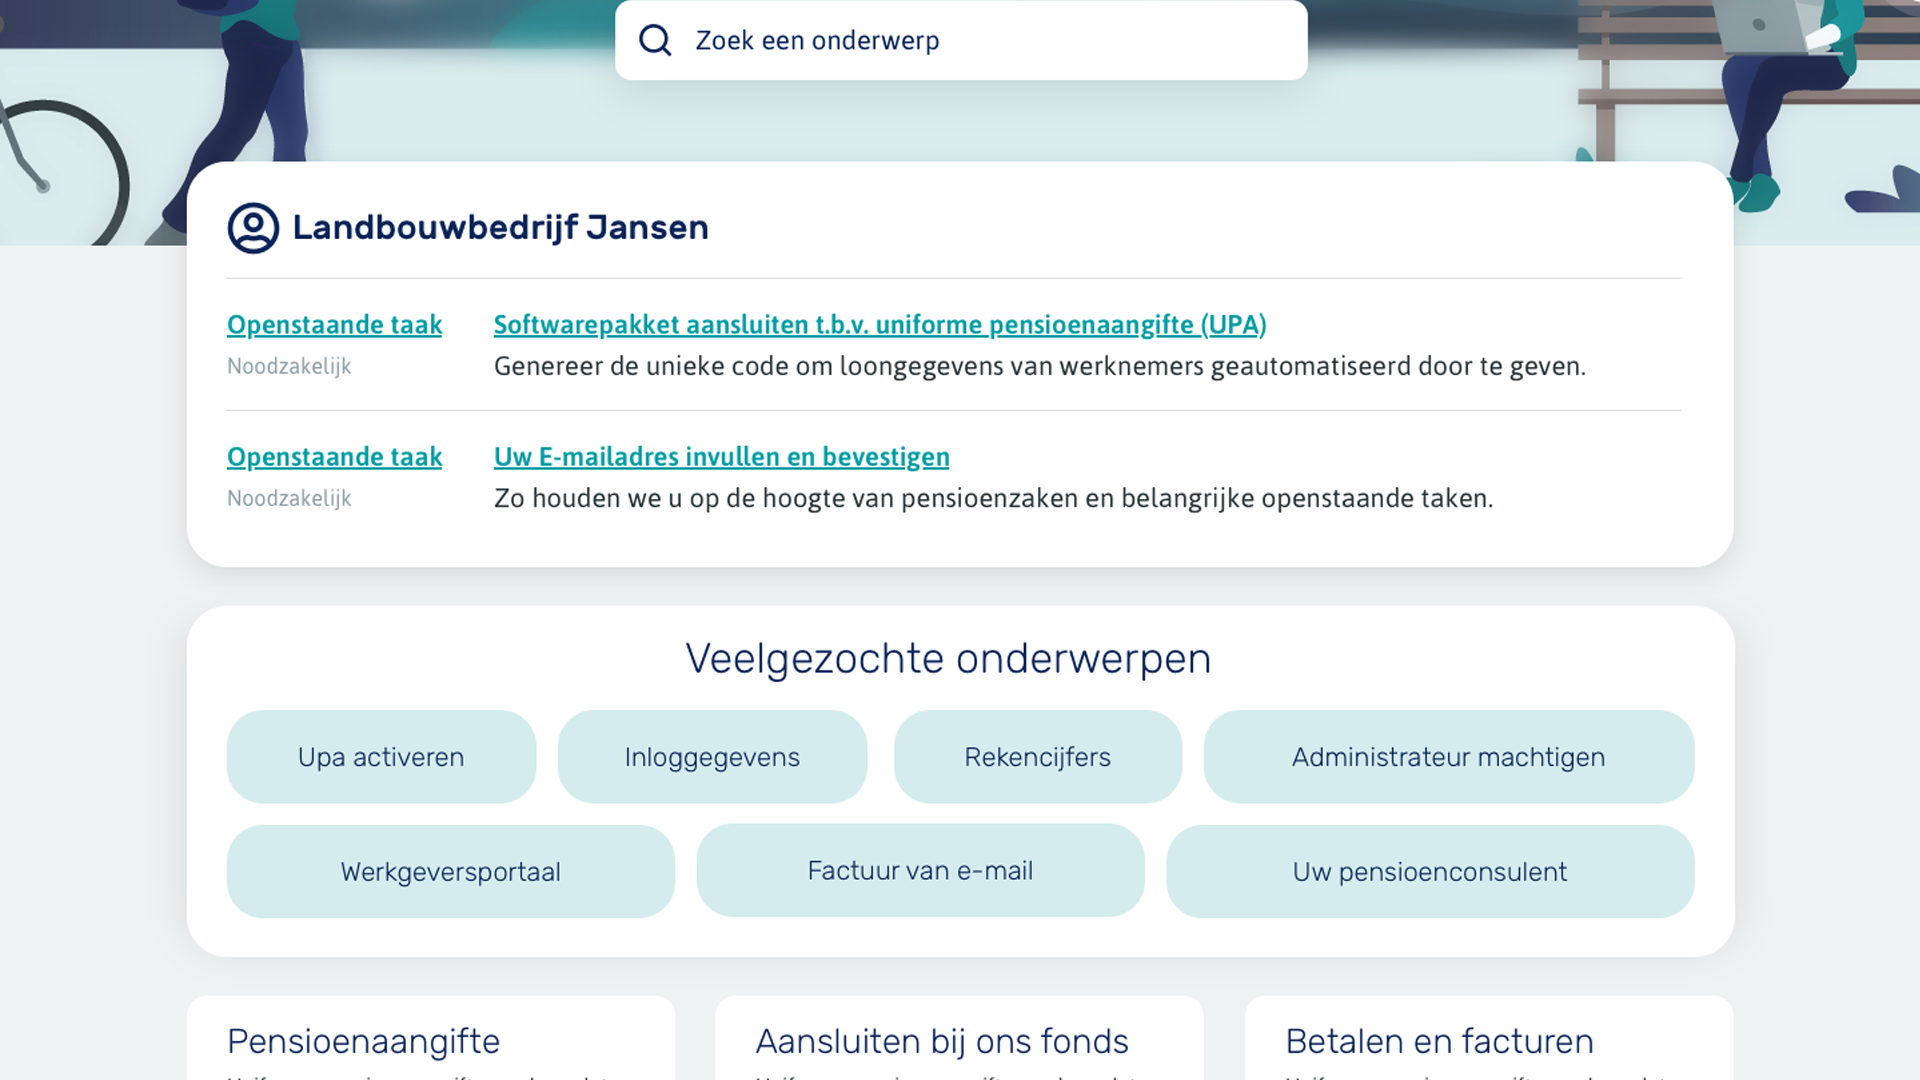Open 'Uw E-mailadres invullen en bevestigen' link
Viewport: 1920px width, 1080px height.
[721, 457]
